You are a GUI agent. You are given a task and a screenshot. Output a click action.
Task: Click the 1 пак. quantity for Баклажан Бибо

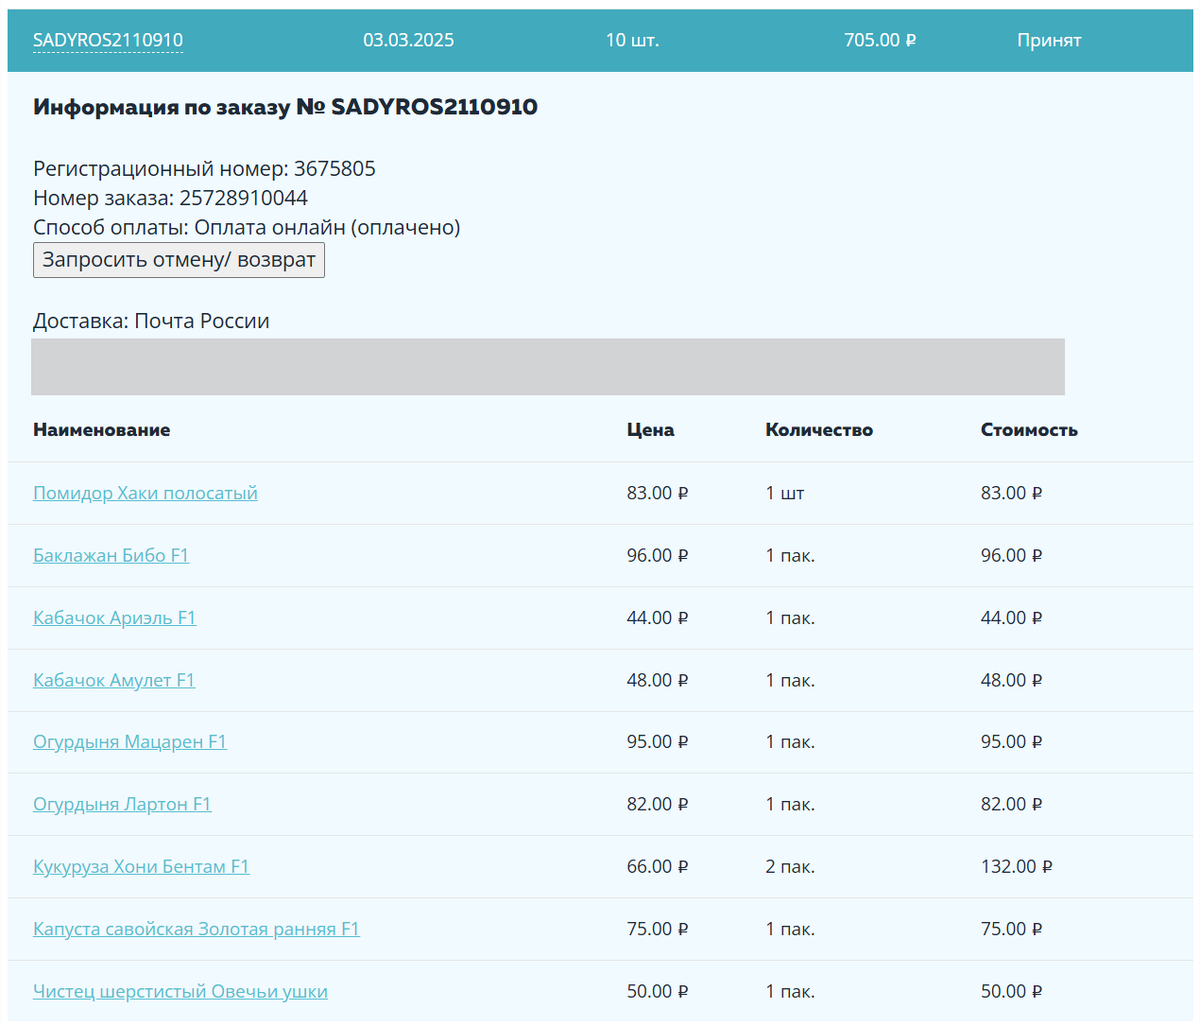(790, 555)
